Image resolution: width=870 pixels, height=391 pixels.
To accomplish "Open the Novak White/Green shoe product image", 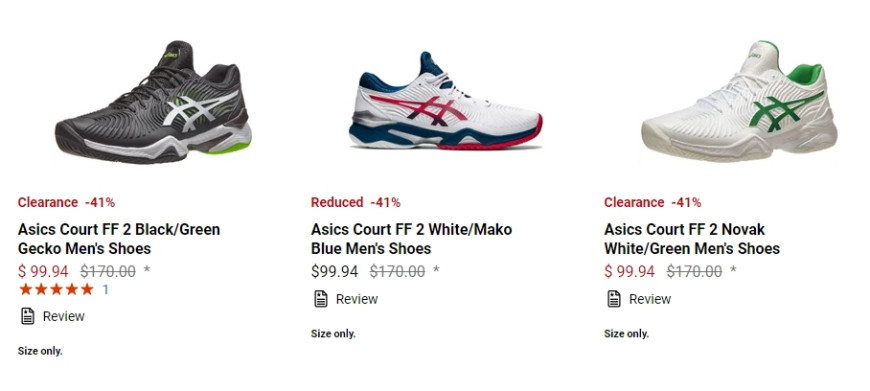I will [x=739, y=101].
